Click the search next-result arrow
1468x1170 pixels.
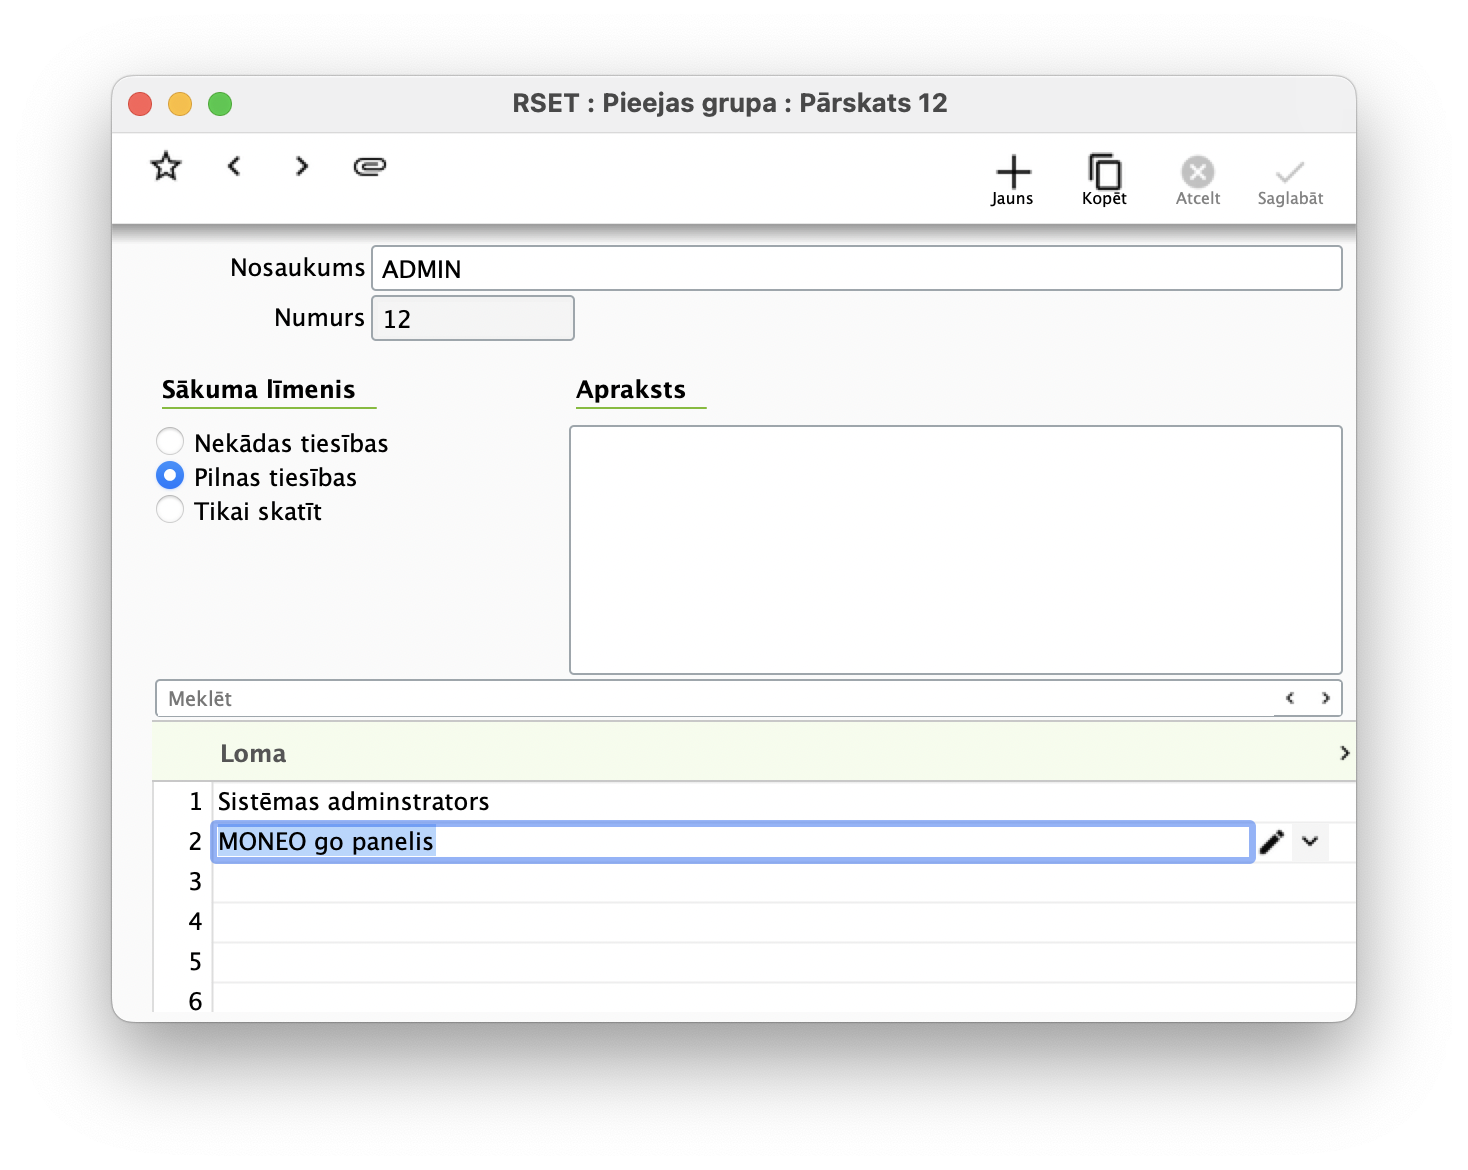pyautogui.click(x=1326, y=698)
